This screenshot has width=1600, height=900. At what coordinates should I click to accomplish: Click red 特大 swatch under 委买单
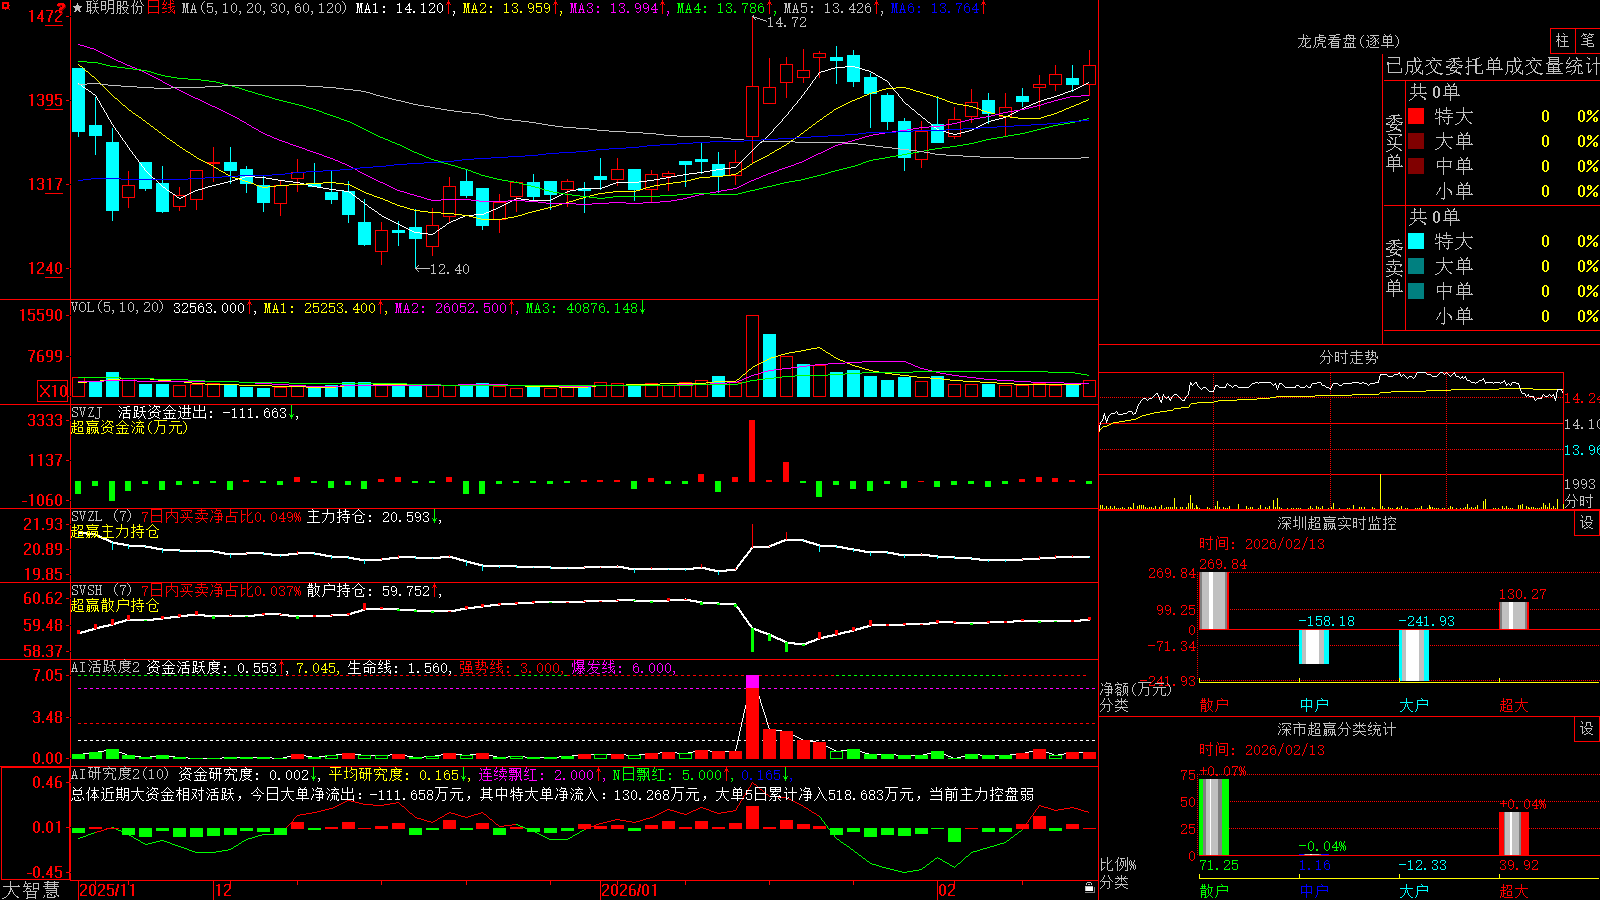tap(1416, 116)
